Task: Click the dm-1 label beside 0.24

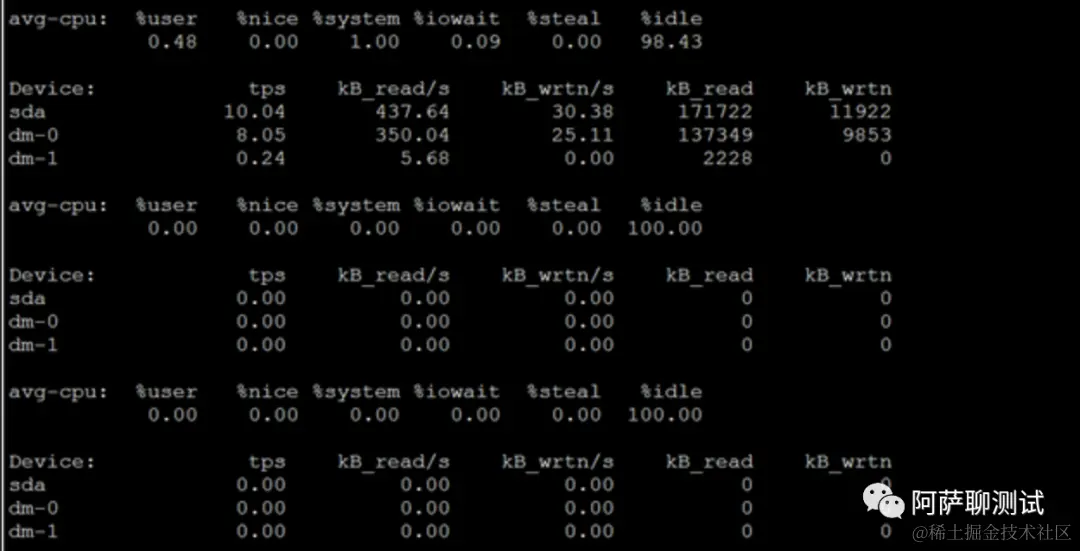Action: point(34,158)
